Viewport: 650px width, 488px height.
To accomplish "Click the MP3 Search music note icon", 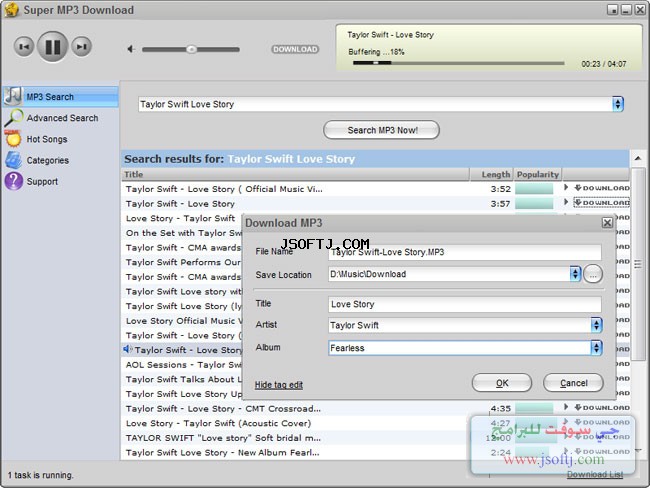I will [13, 96].
